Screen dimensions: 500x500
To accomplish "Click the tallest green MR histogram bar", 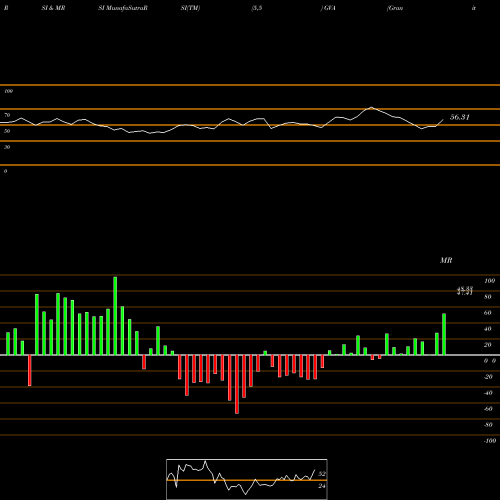I will (x=115, y=316).
